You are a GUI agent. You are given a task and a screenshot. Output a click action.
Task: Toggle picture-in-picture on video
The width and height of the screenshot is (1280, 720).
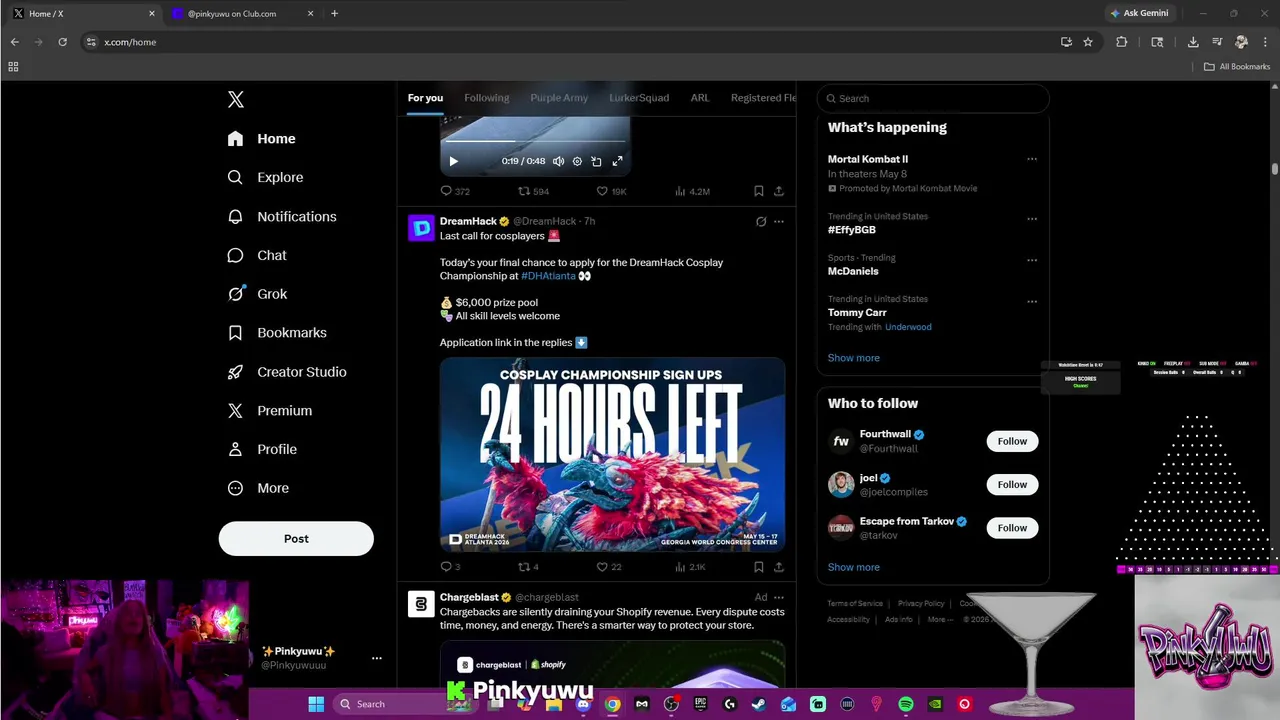click(596, 161)
